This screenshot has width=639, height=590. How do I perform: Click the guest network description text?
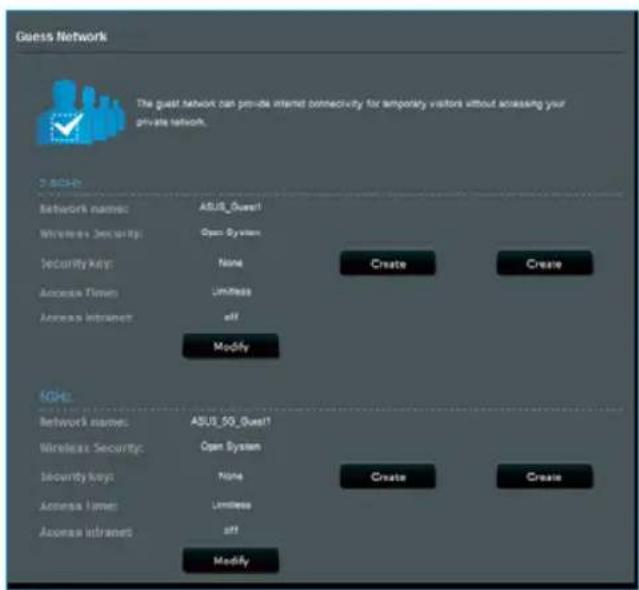click(x=350, y=112)
